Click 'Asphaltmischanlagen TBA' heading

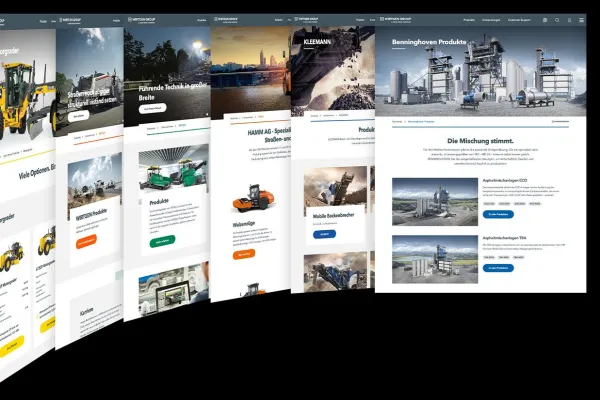504,238
